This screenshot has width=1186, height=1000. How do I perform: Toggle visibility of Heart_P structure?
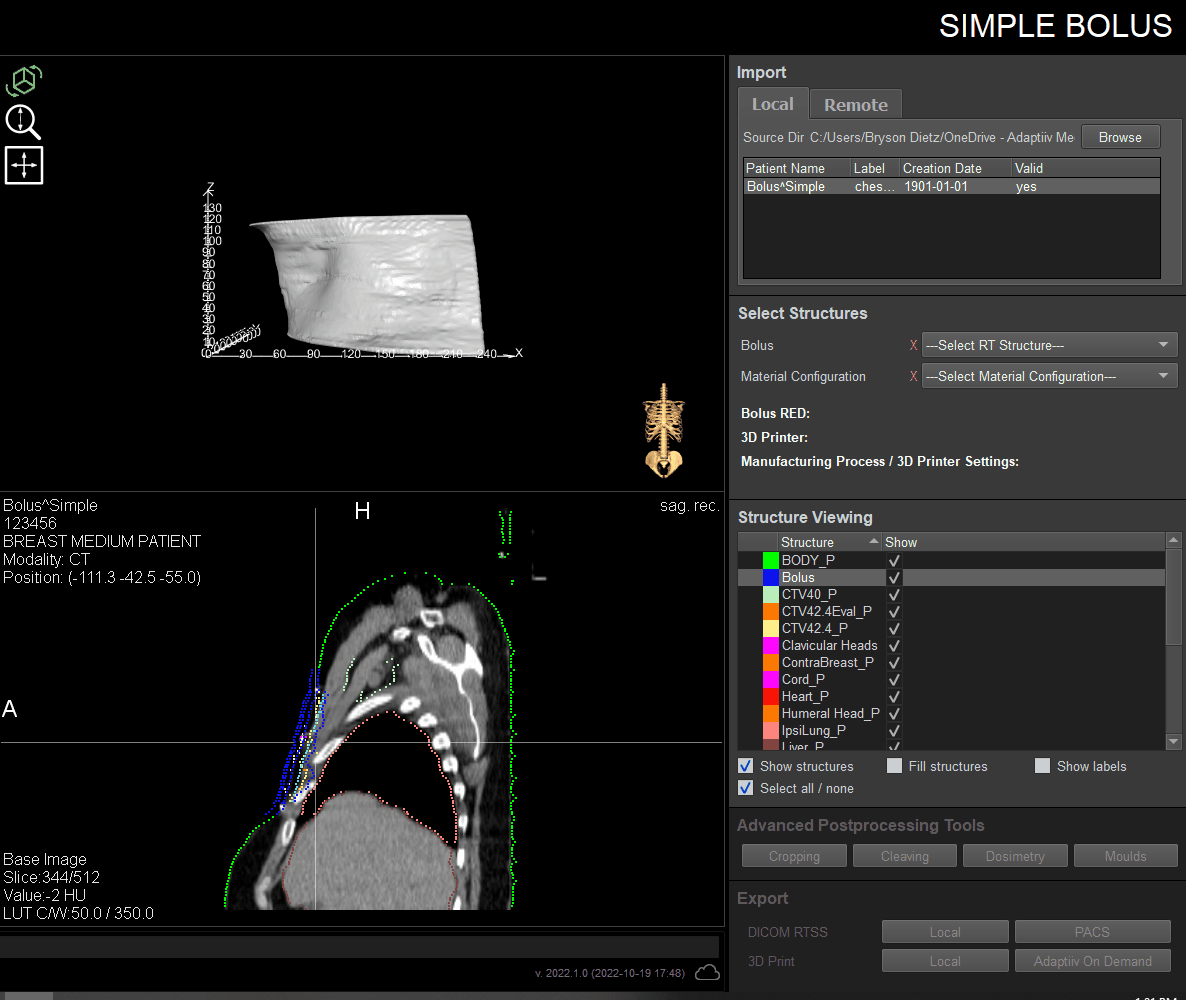894,697
